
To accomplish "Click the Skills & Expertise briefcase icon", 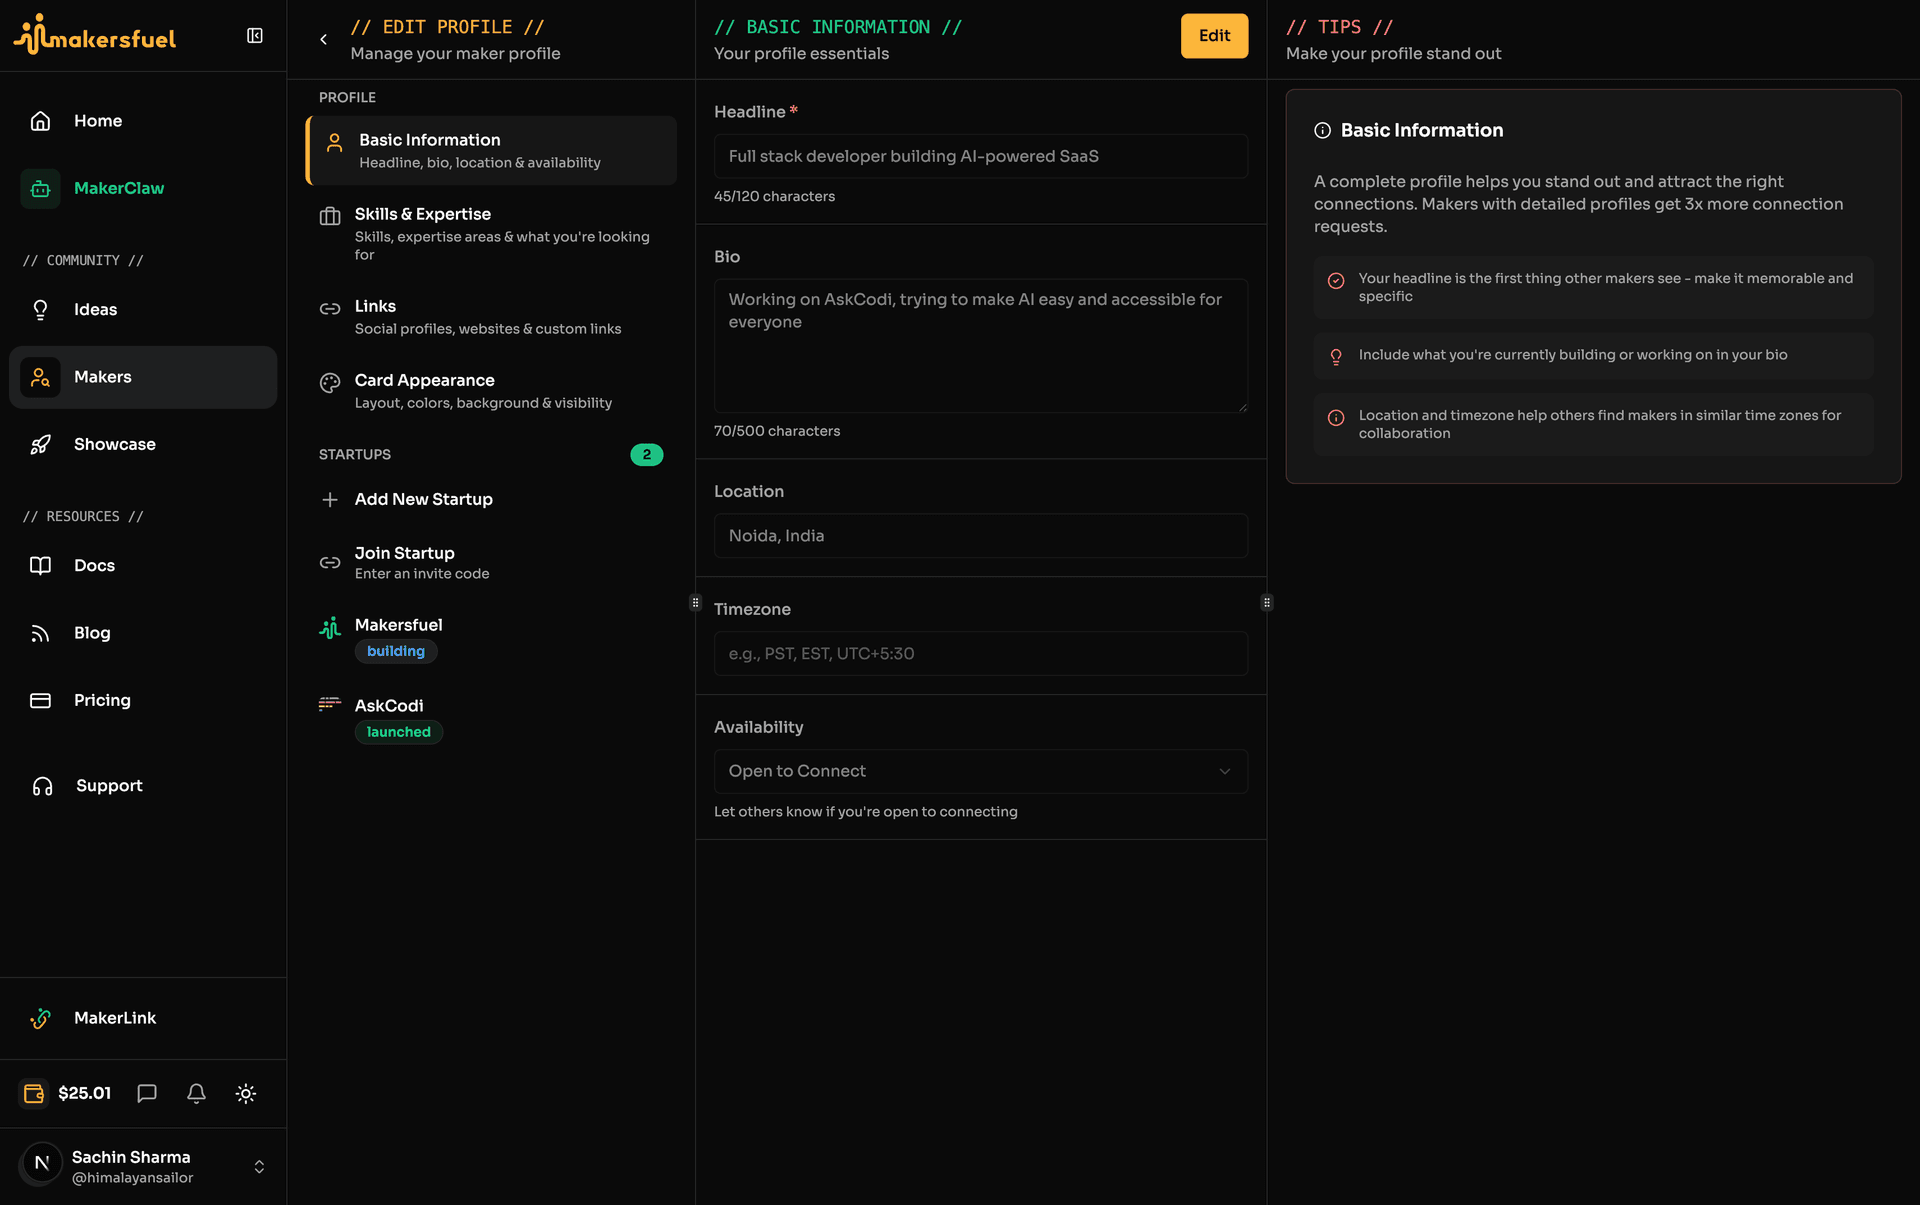I will 330,216.
